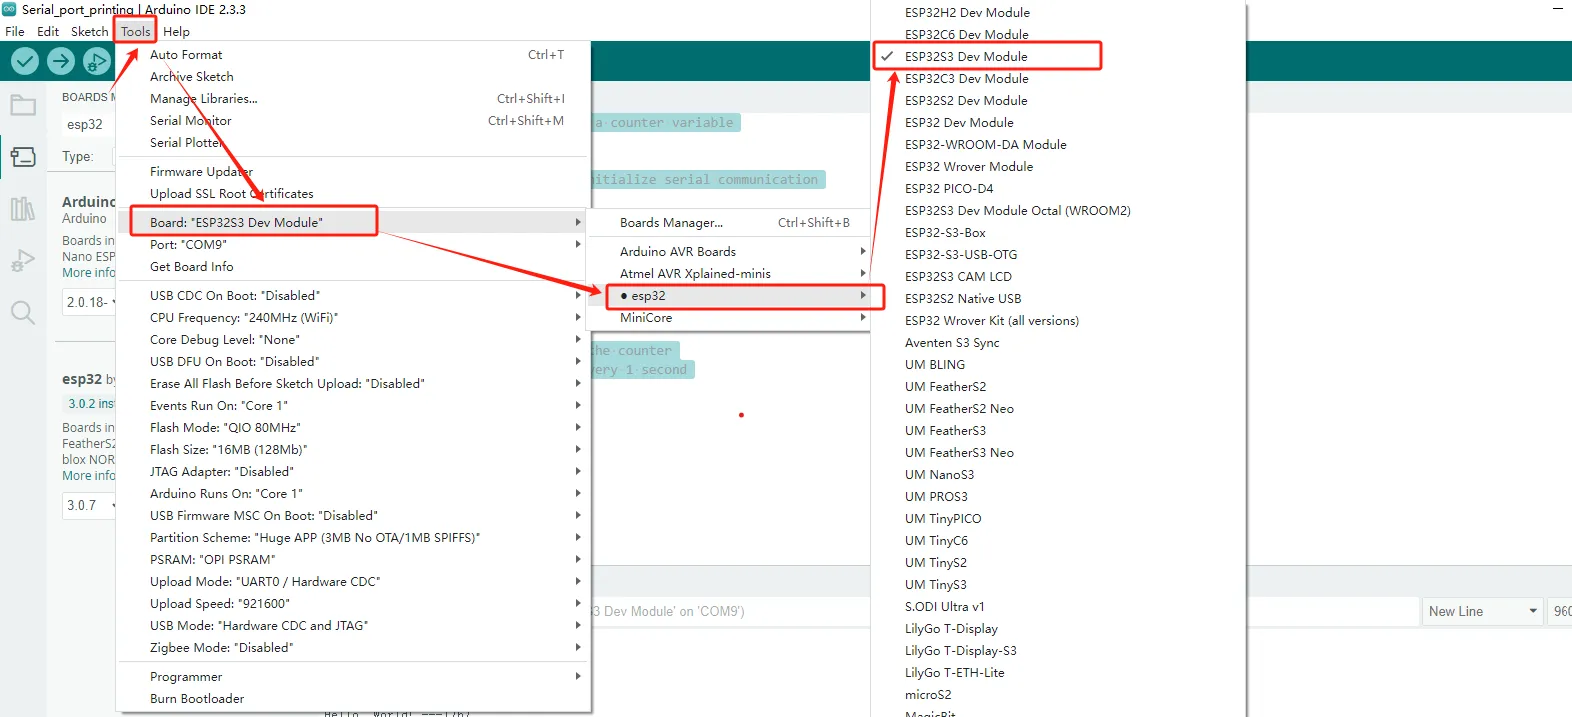Select S.ODI Ultra v1 board entry
This screenshot has width=1572, height=717.
click(1059, 607)
